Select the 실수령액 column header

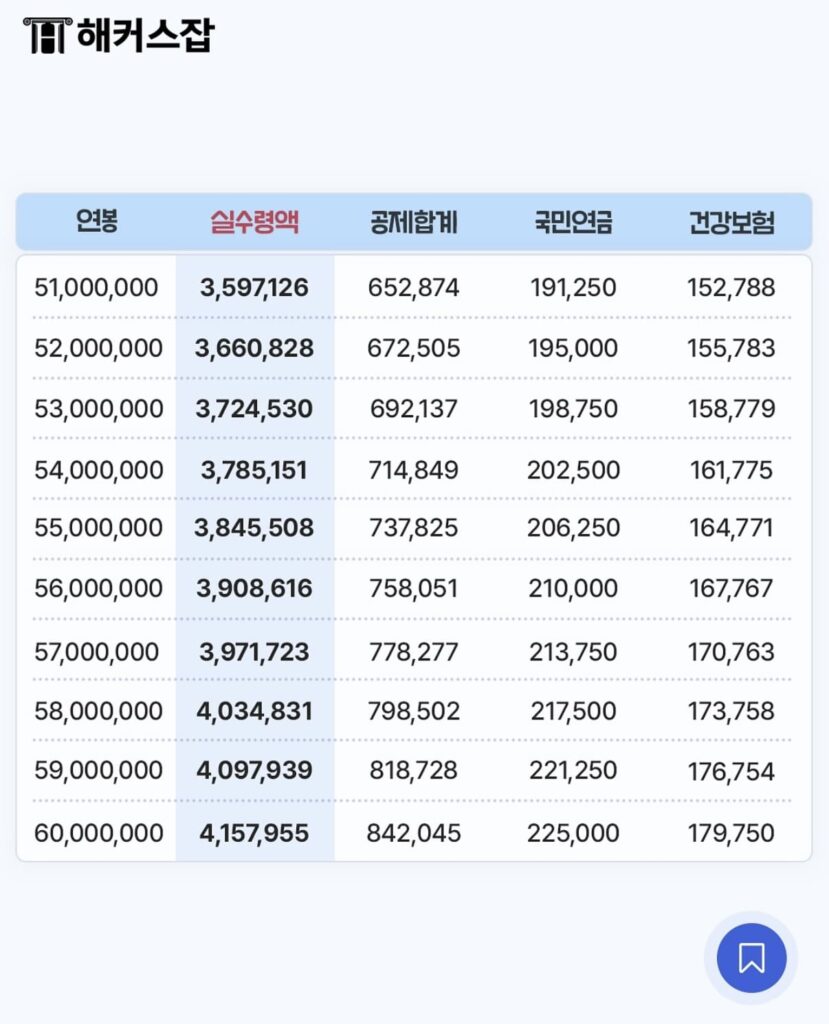pos(253,222)
